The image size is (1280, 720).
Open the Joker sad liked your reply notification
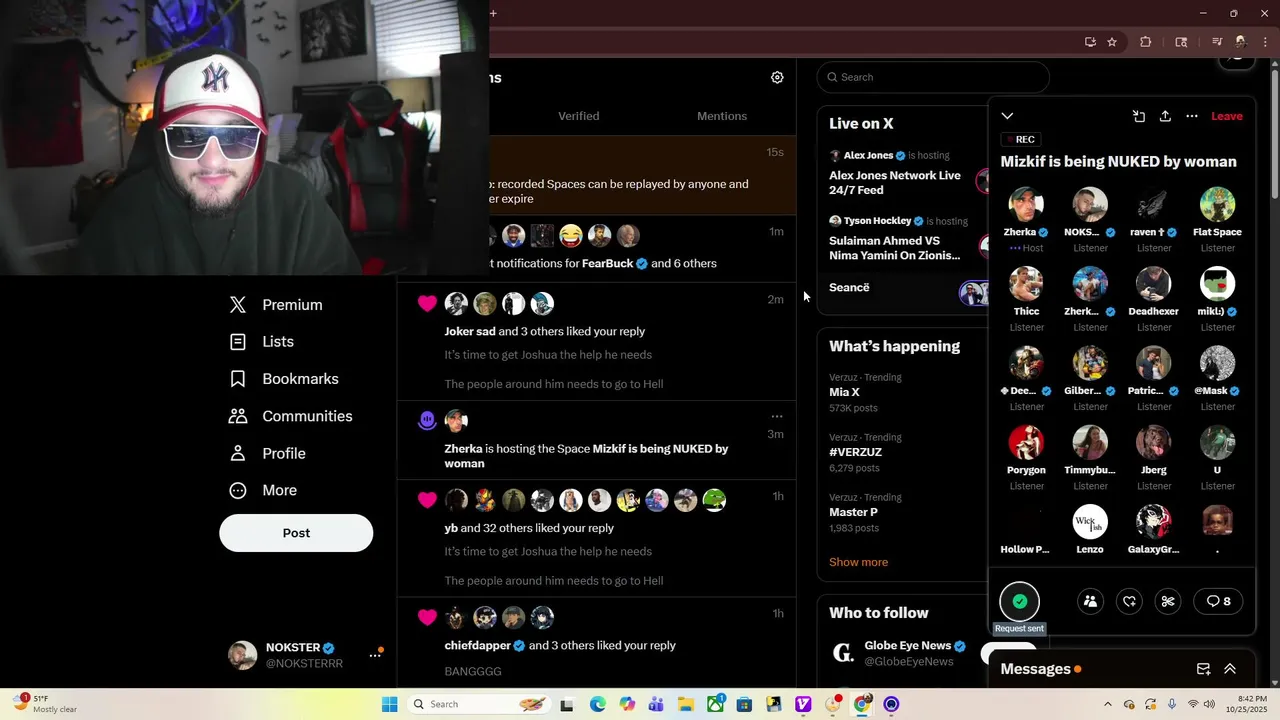[597, 342]
